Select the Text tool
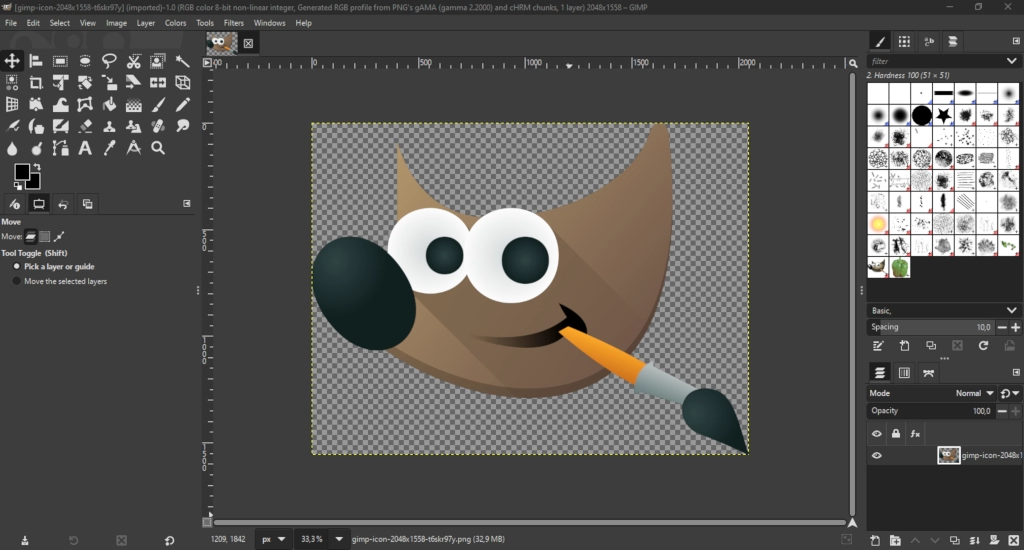Image resolution: width=1024 pixels, height=550 pixels. pos(85,148)
